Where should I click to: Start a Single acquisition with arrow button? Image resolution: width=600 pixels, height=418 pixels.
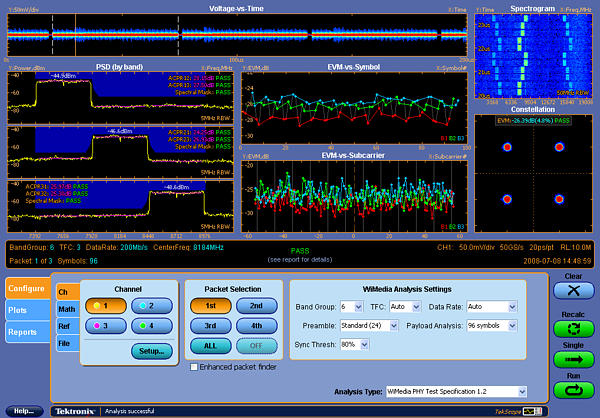pyautogui.click(x=572, y=361)
